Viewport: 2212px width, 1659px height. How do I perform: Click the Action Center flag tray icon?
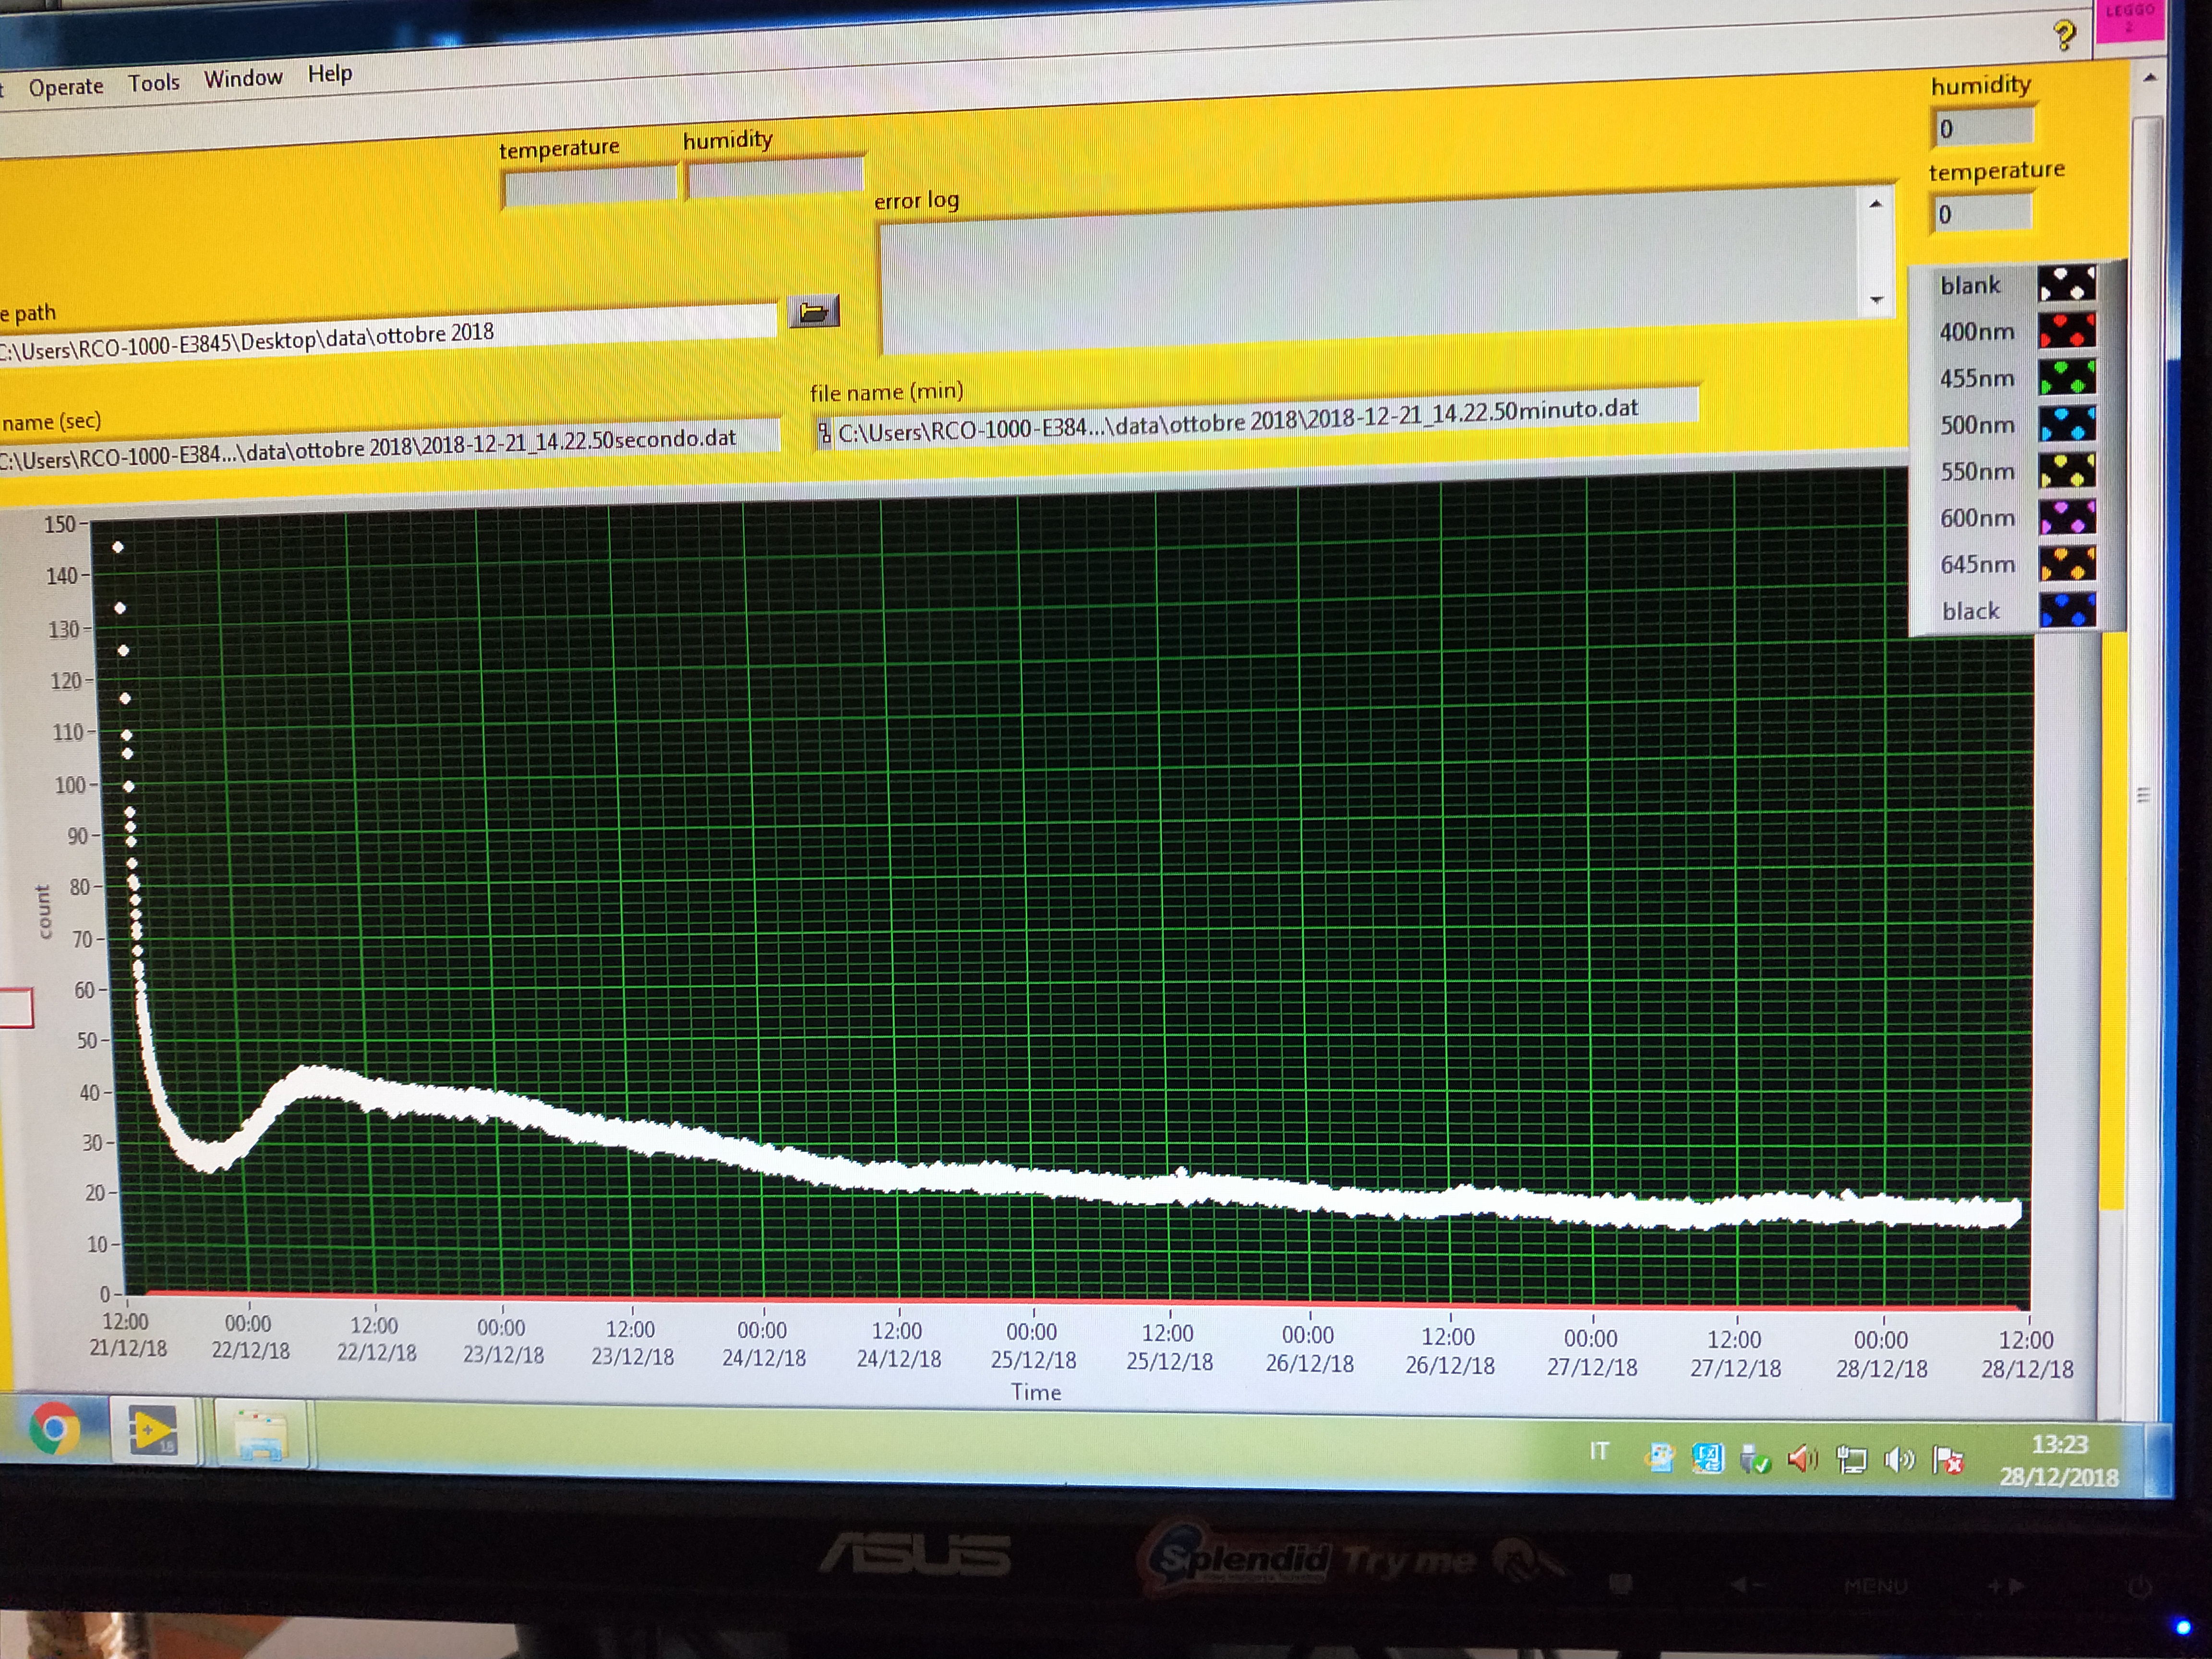coord(1947,1461)
